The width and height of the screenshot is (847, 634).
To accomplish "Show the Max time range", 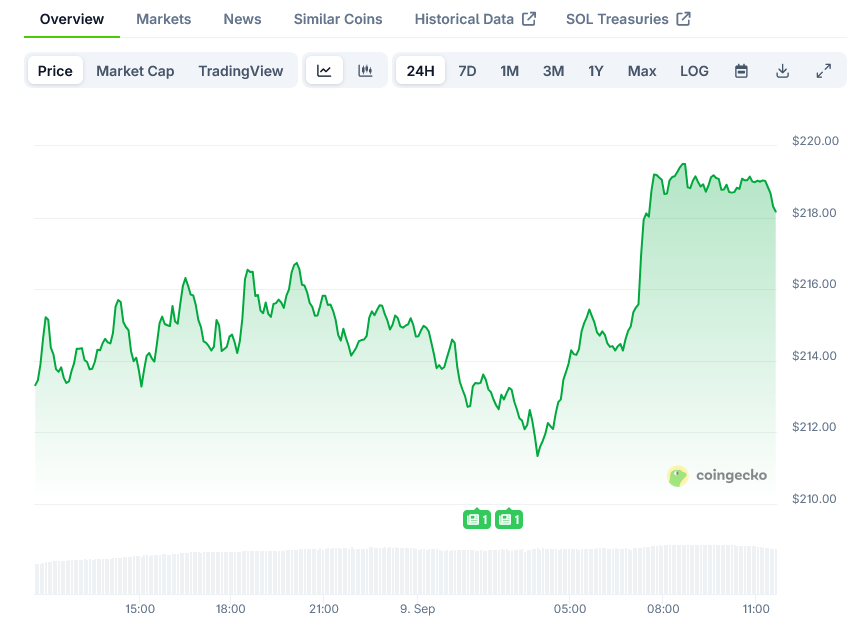I will 642,71.
